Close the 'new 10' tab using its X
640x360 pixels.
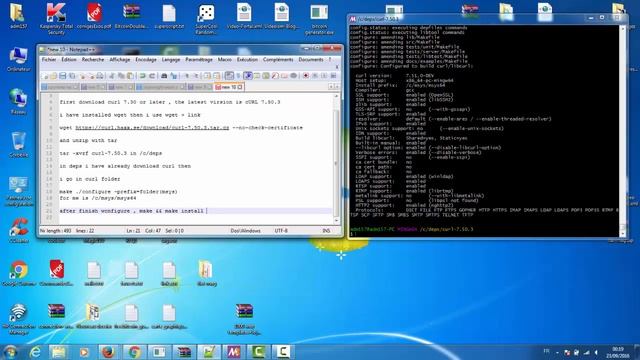pyautogui.click(x=240, y=87)
